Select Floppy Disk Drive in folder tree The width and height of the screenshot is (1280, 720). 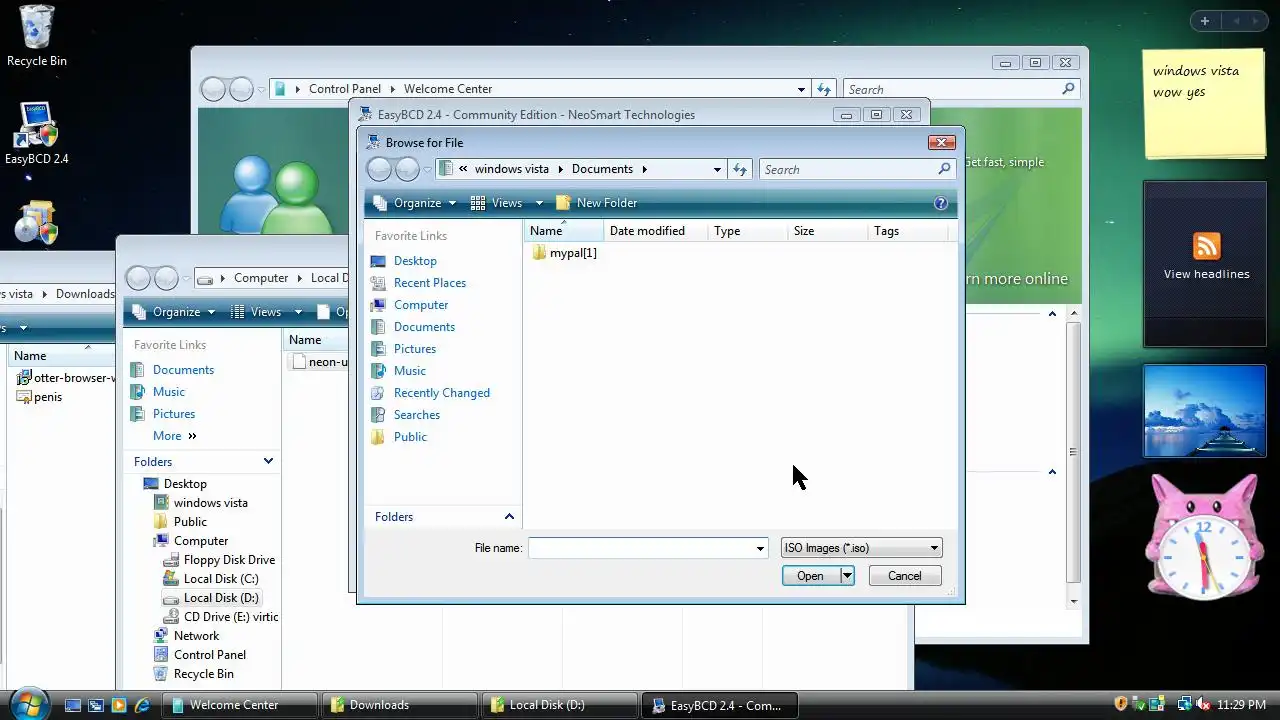(229, 560)
